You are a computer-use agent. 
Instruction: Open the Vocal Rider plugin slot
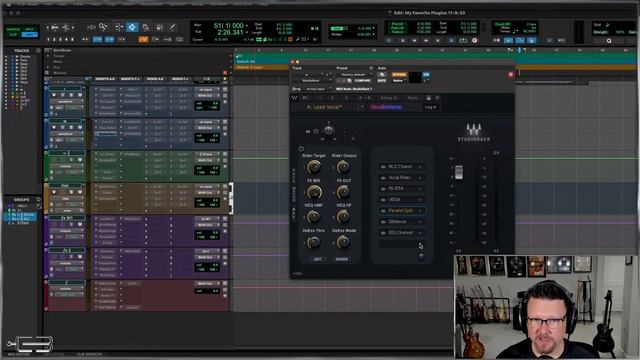pyautogui.click(x=402, y=178)
